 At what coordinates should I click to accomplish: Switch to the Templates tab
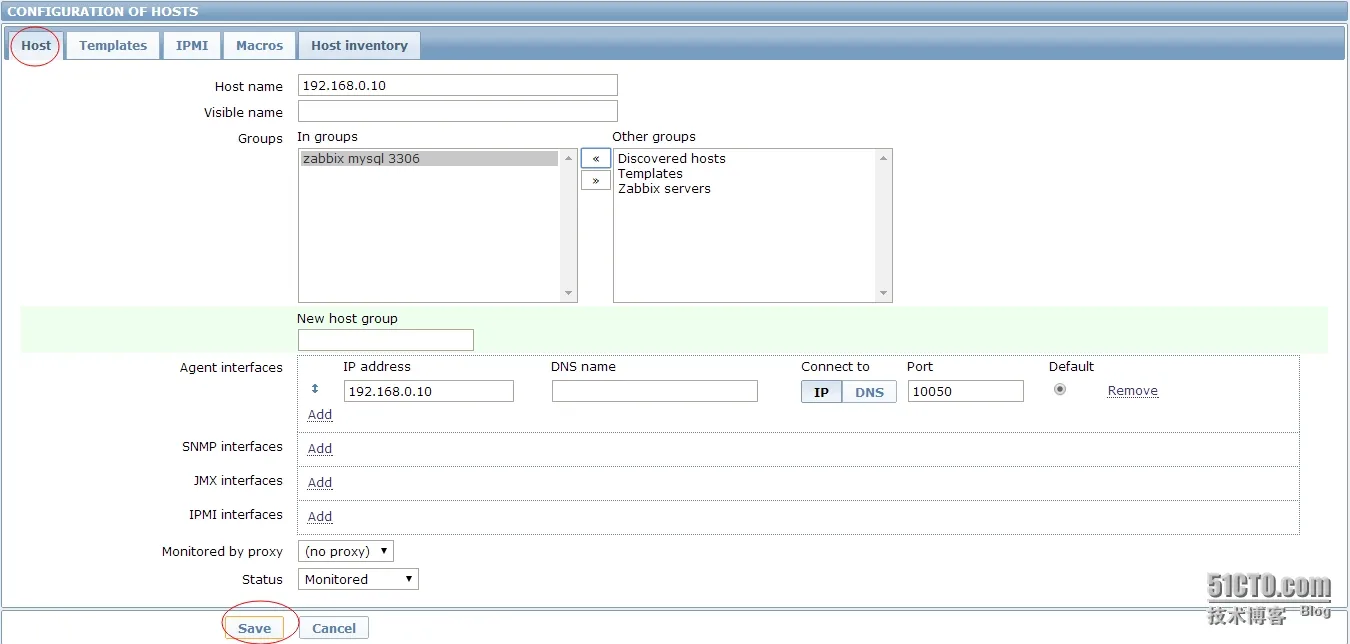click(113, 45)
